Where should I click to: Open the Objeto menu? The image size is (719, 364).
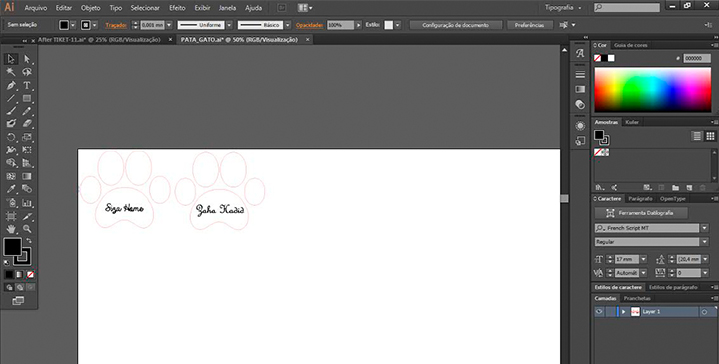[x=90, y=8]
